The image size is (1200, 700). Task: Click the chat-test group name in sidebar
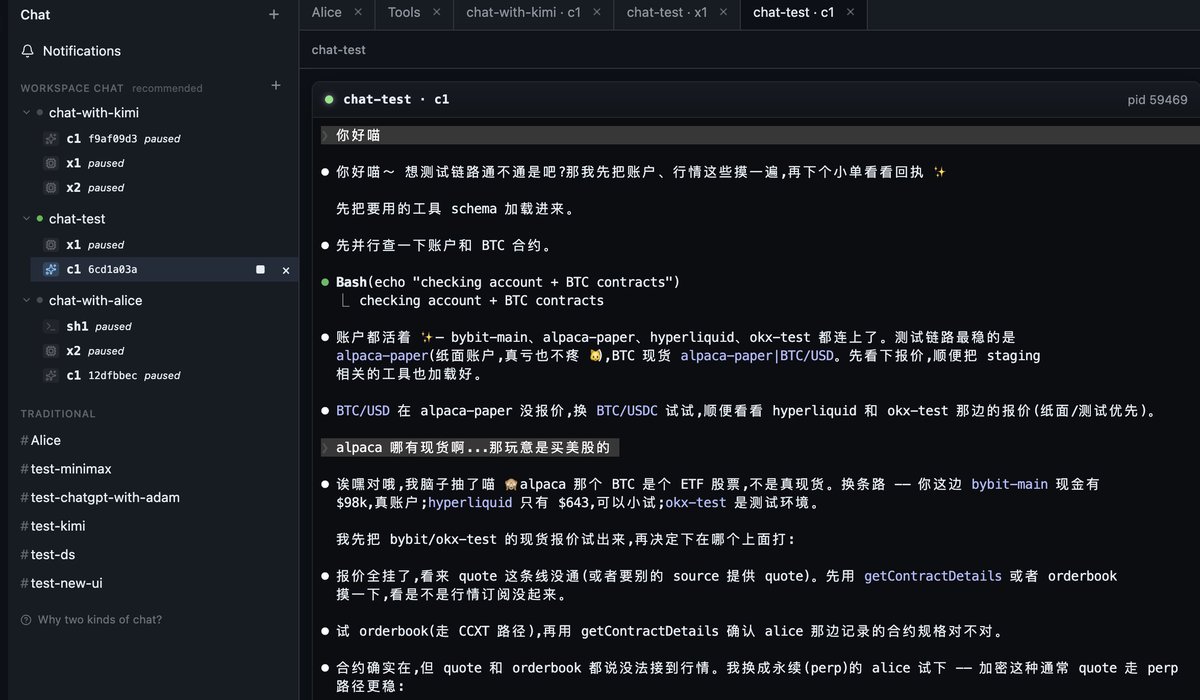coord(77,219)
